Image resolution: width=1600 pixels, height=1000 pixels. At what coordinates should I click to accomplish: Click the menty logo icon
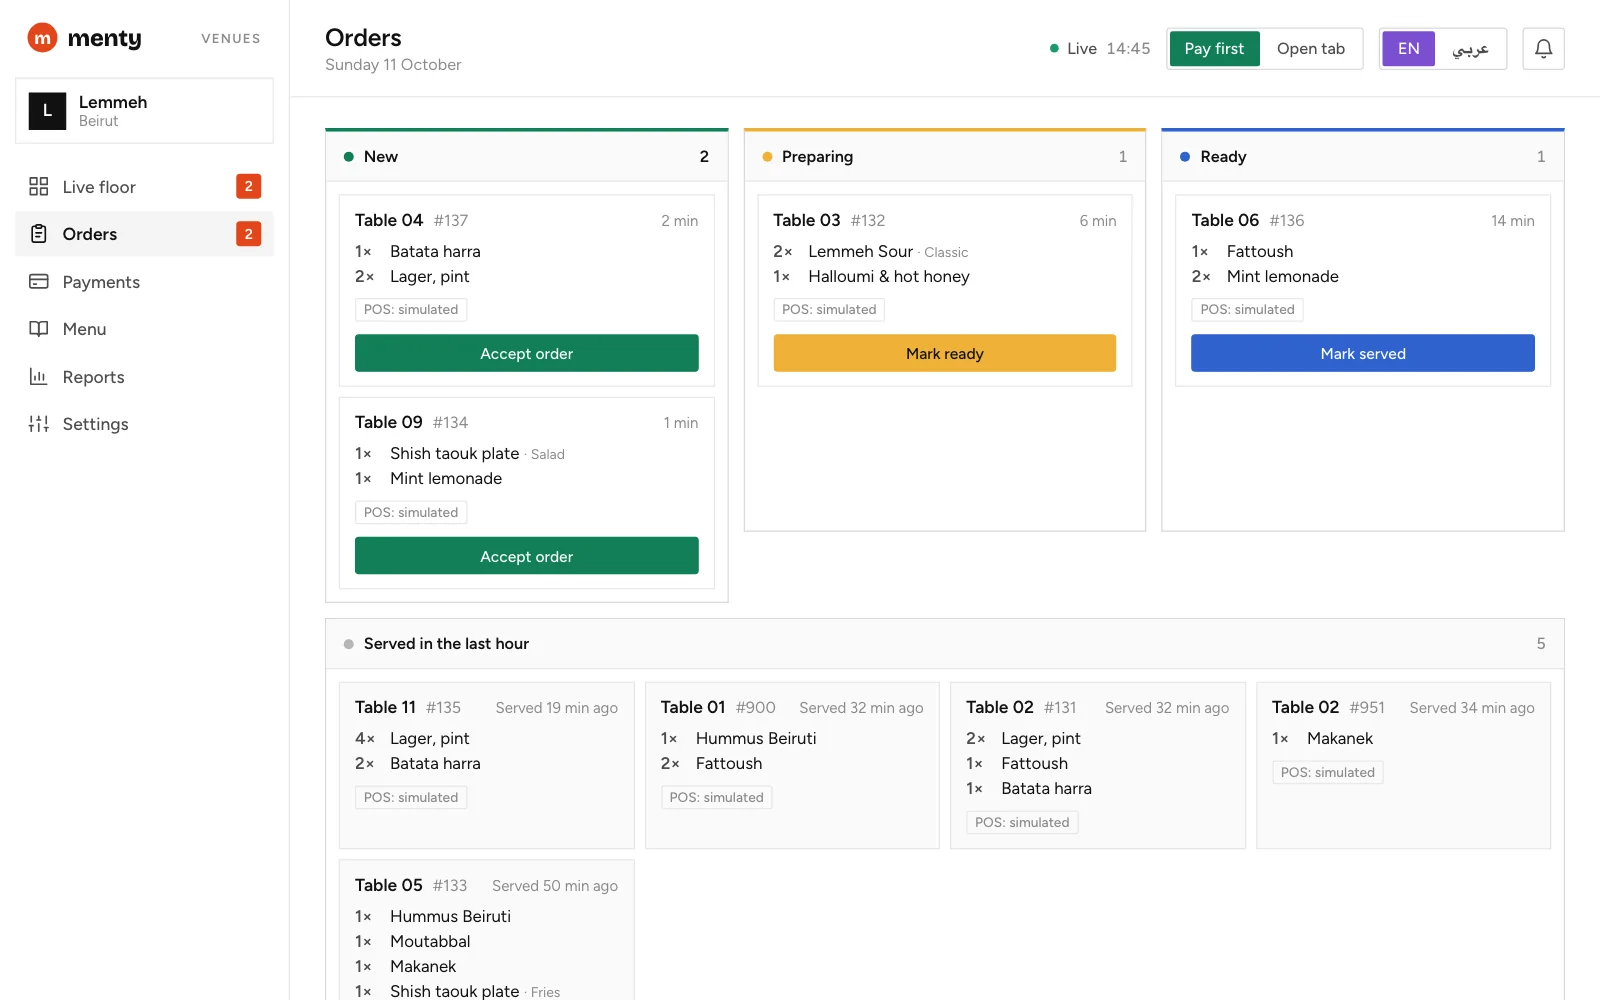(42, 38)
